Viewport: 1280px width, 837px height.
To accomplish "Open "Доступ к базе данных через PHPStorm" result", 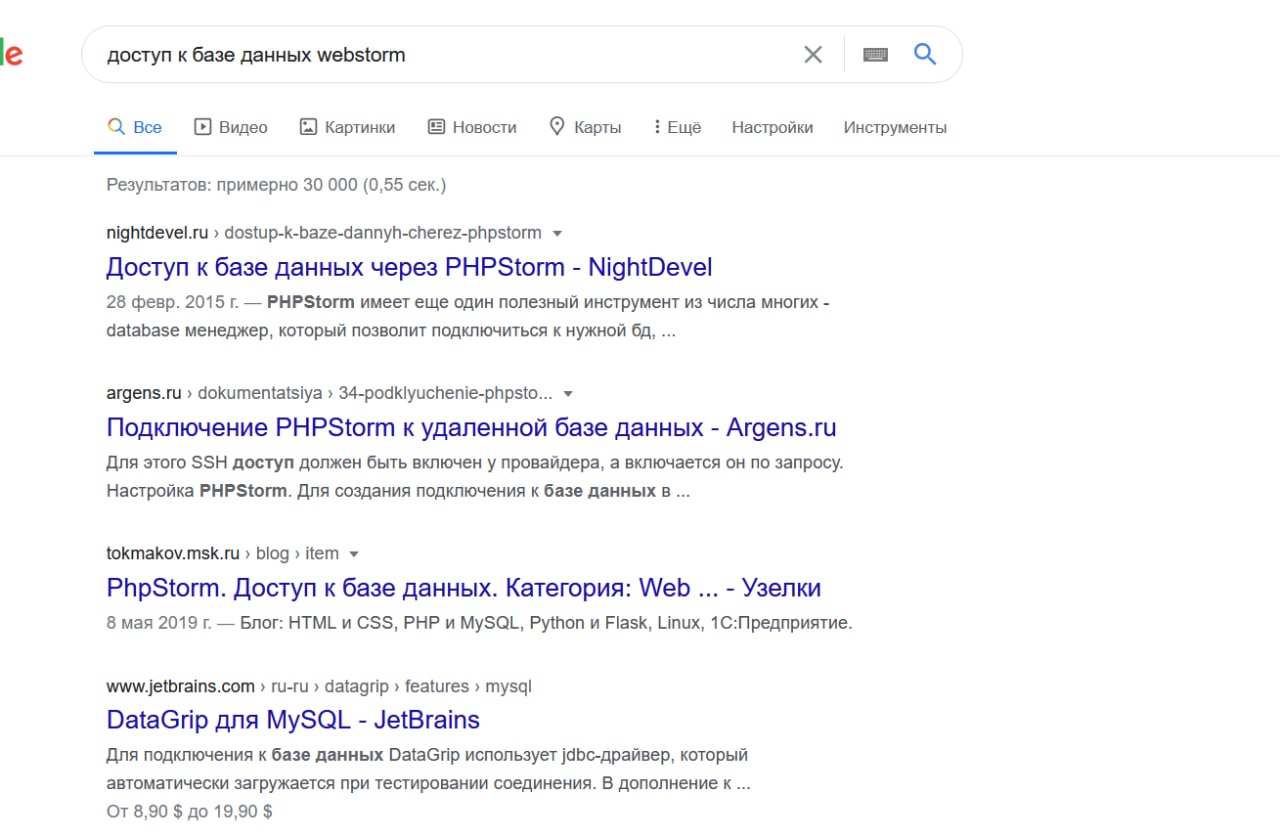I will [x=409, y=267].
